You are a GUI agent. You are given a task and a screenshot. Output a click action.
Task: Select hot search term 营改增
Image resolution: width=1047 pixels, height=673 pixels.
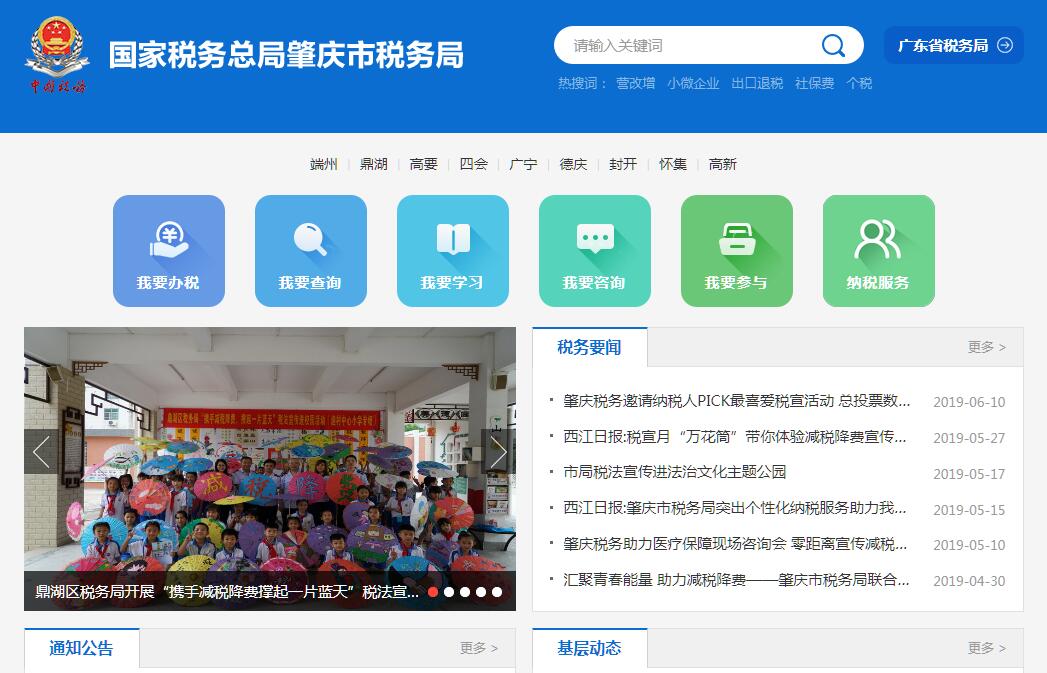(635, 83)
